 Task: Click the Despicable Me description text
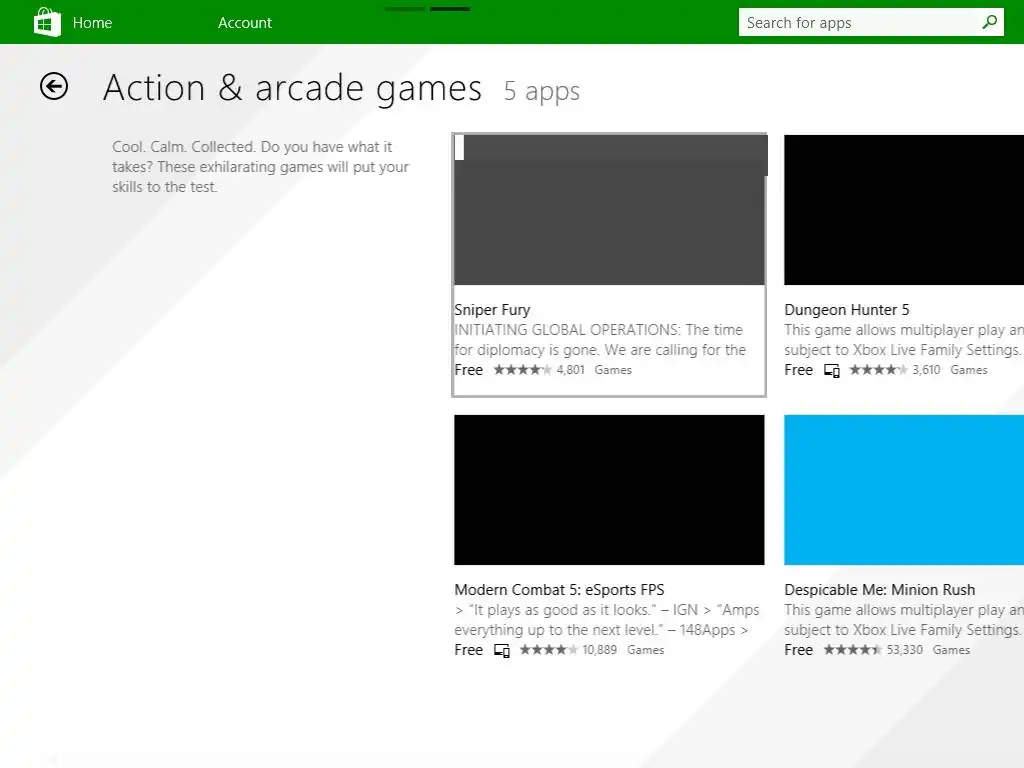tap(904, 620)
